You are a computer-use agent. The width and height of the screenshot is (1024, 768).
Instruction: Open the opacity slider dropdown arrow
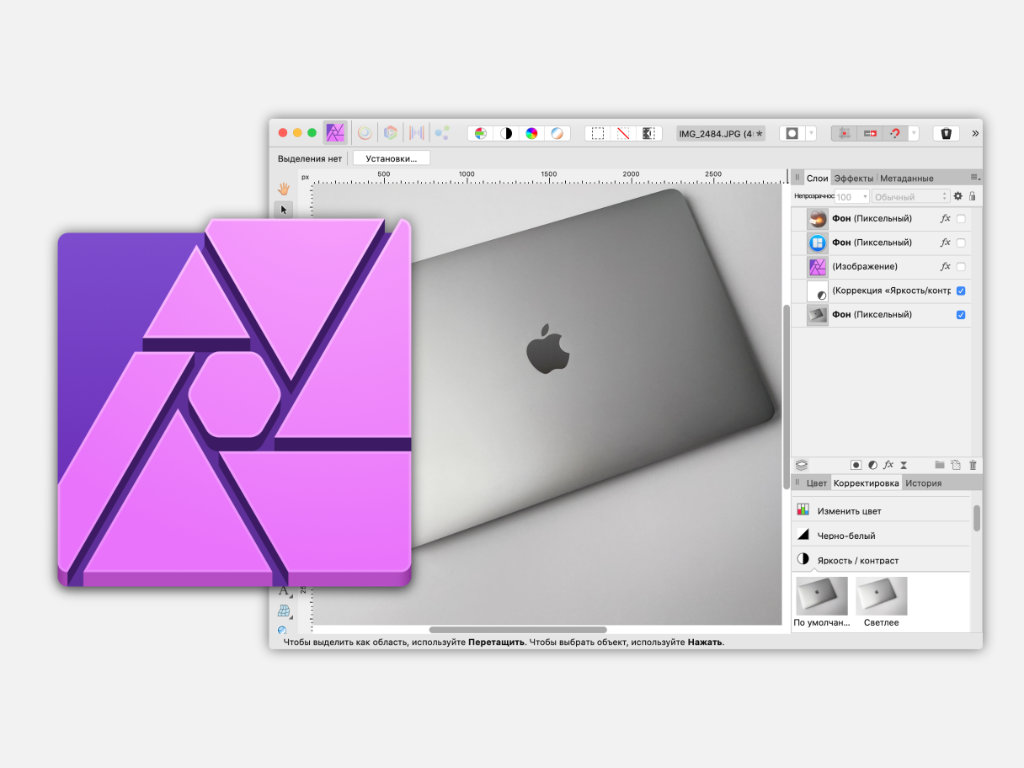(x=865, y=197)
